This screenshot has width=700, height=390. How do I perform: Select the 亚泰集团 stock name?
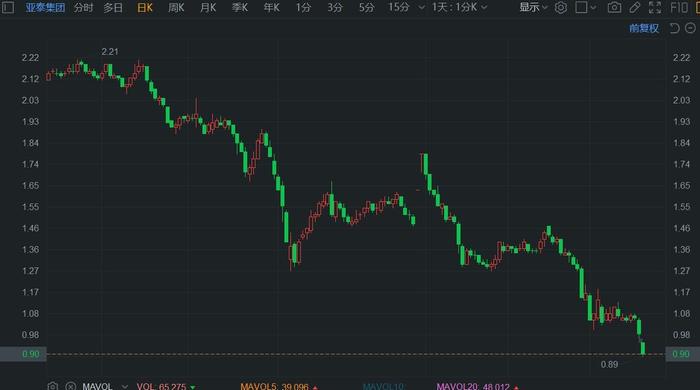[x=45, y=8]
